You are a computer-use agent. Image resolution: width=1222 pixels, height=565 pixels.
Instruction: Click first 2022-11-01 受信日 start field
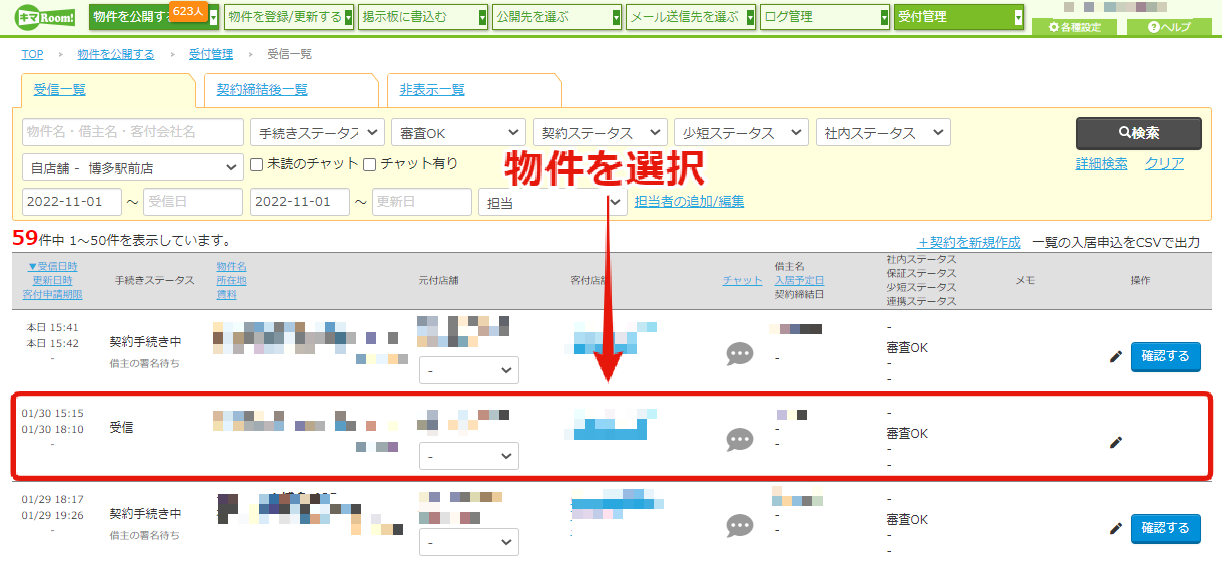pyautogui.click(x=72, y=202)
